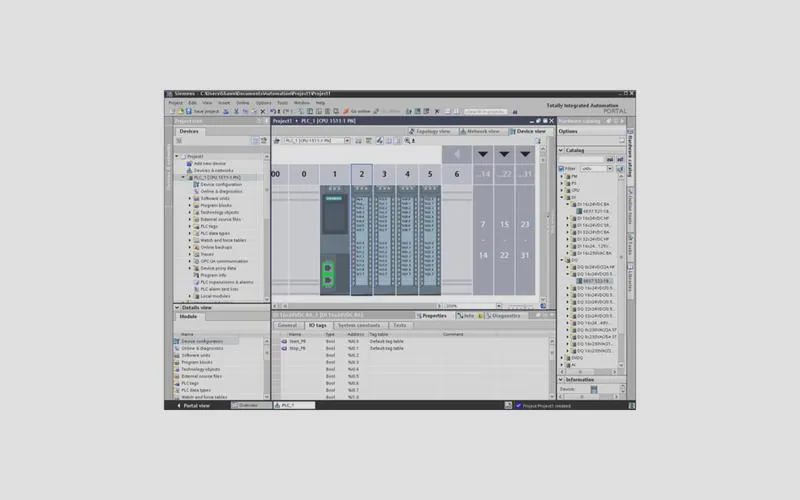Click the catalog search input field

(x=582, y=159)
